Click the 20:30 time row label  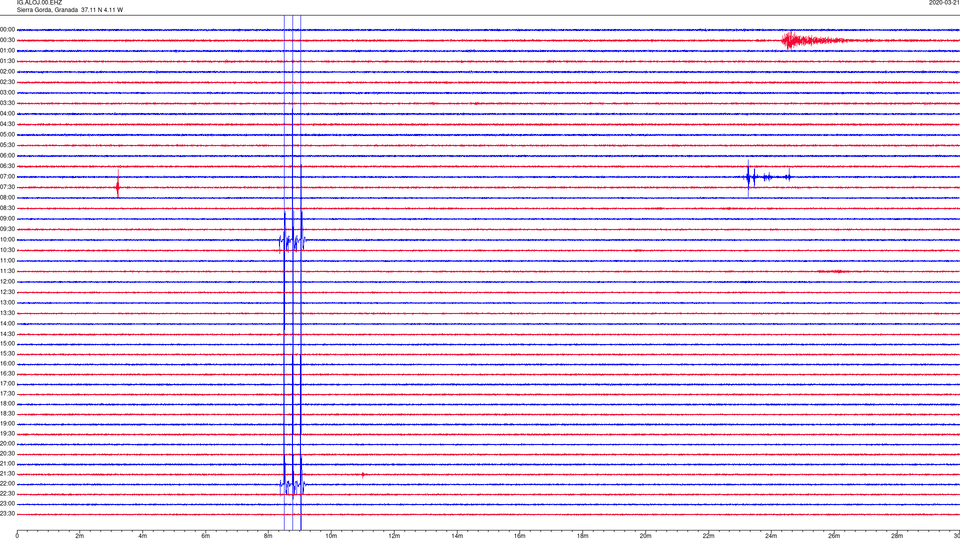[7, 454]
